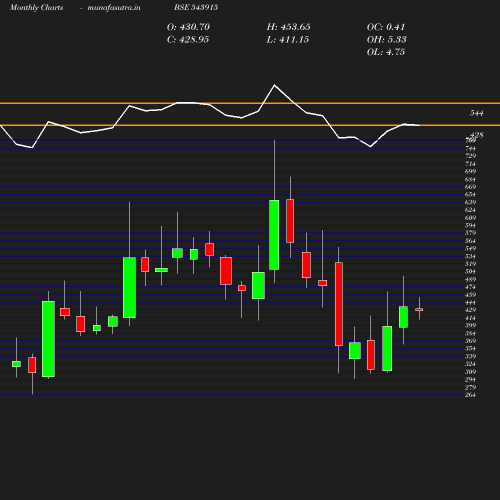Click price axis label "444"
500x500 pixels.
(x=470, y=303)
